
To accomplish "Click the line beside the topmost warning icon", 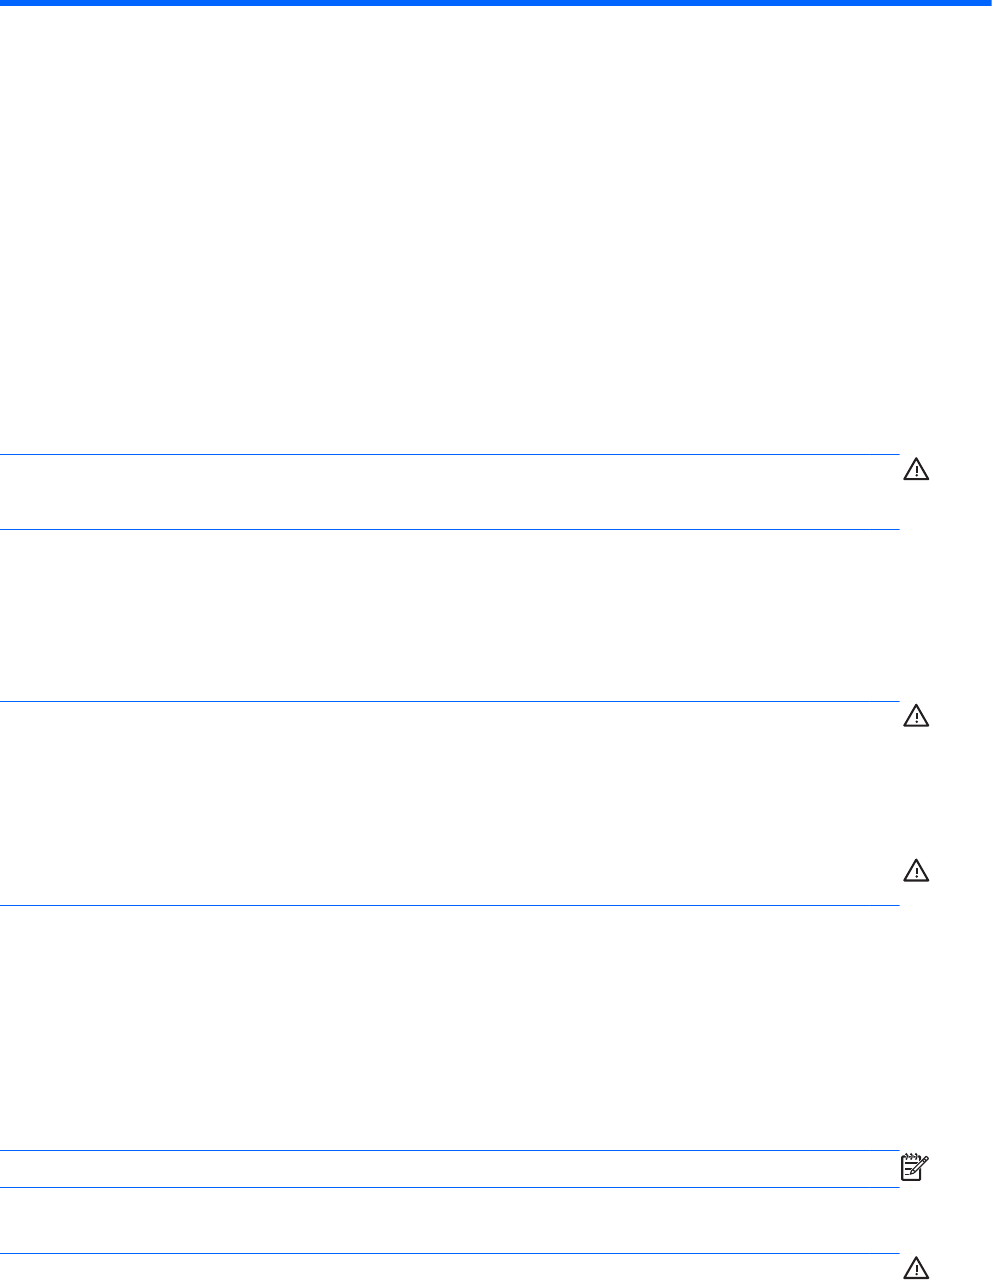I will [x=450, y=455].
